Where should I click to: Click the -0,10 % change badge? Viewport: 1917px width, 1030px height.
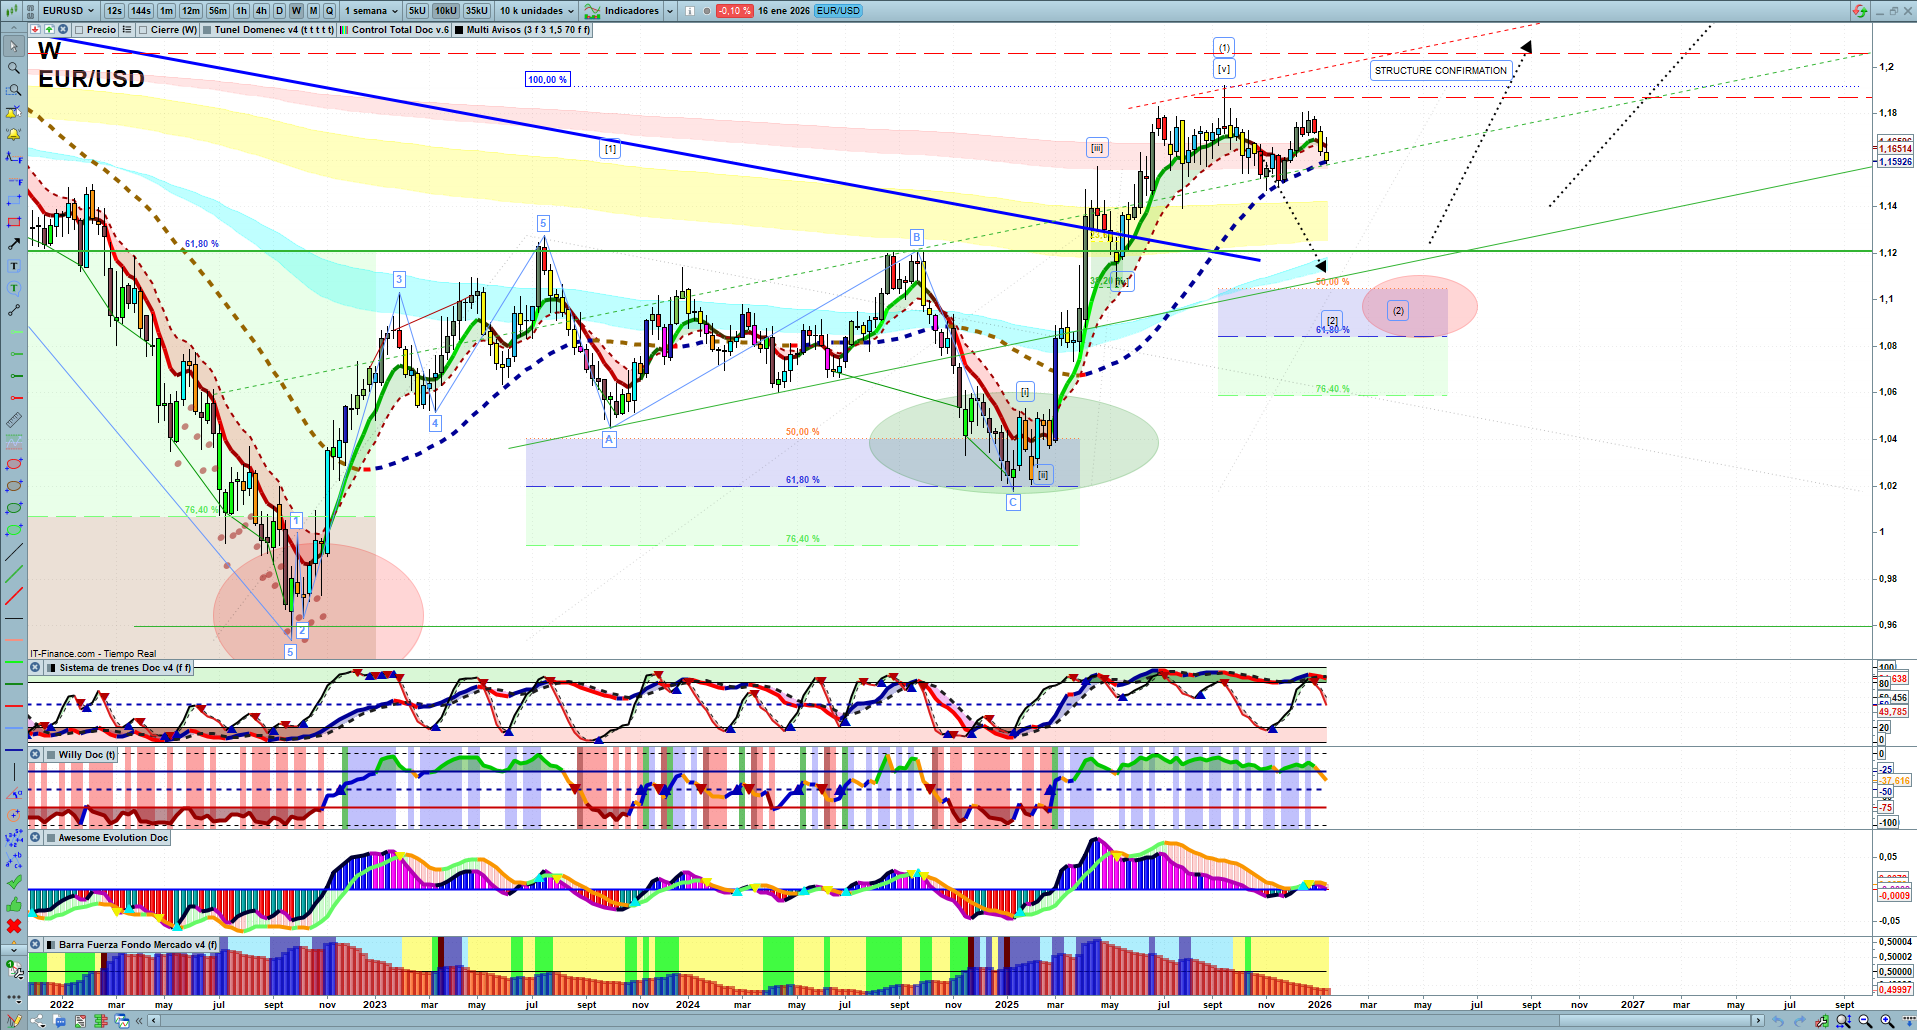(x=735, y=11)
